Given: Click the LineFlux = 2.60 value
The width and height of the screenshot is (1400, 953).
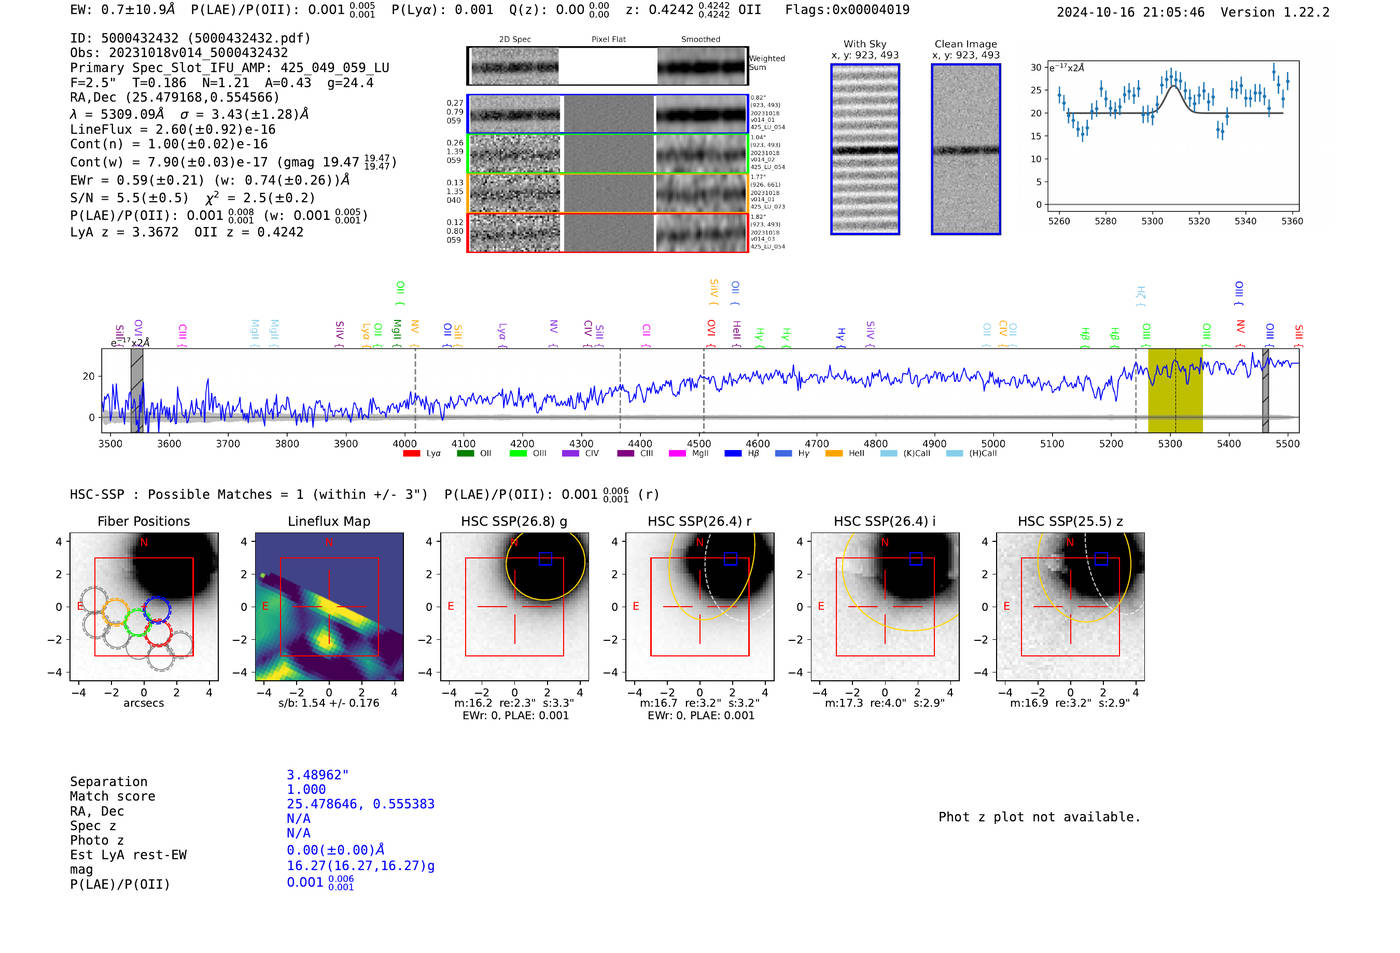Looking at the screenshot, I should pos(173,129).
